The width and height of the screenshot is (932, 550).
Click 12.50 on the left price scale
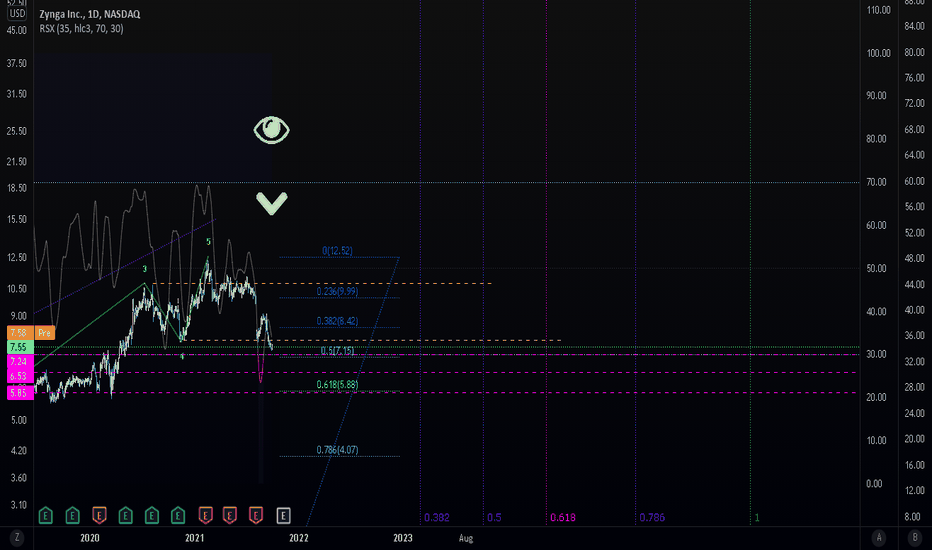point(17,257)
